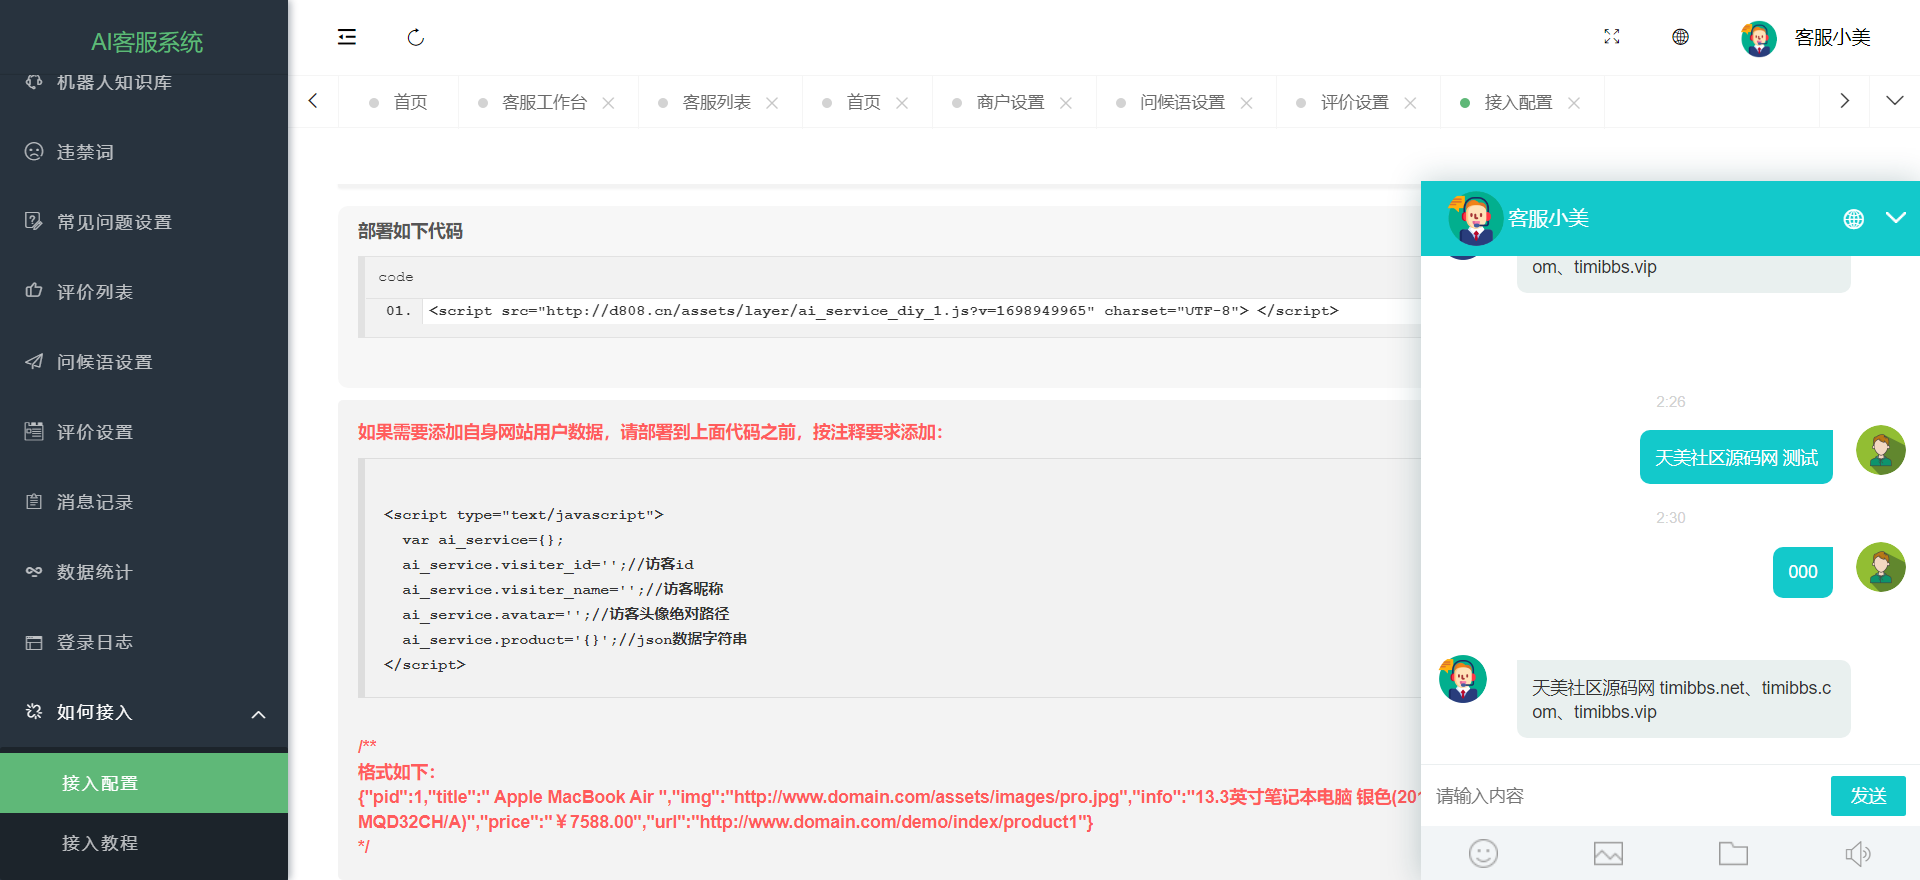This screenshot has width=1920, height=880.
Task: Click the visitor avatar beside 000 message
Action: 1881,567
